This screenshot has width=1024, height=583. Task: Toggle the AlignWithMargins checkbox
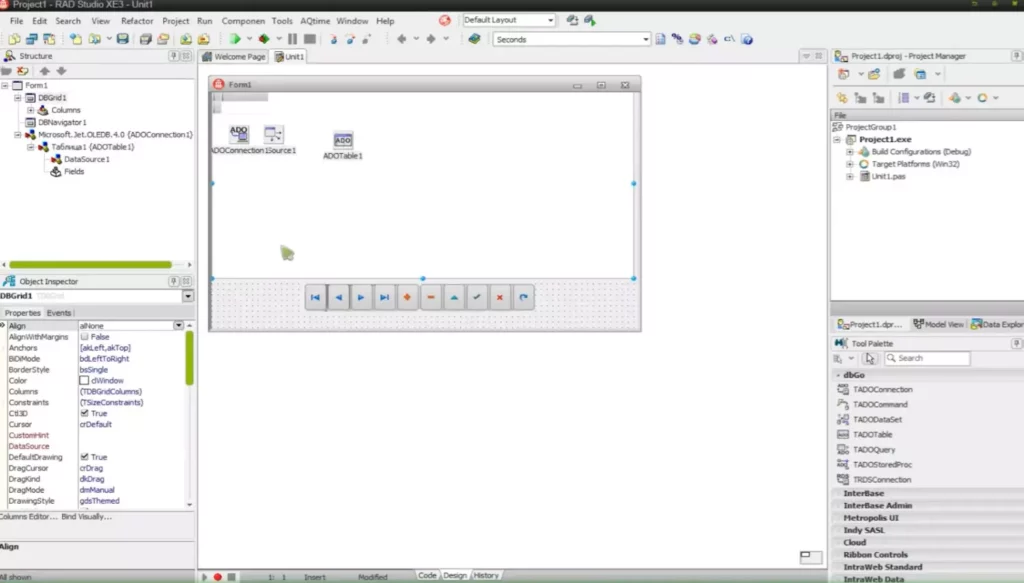coord(84,337)
